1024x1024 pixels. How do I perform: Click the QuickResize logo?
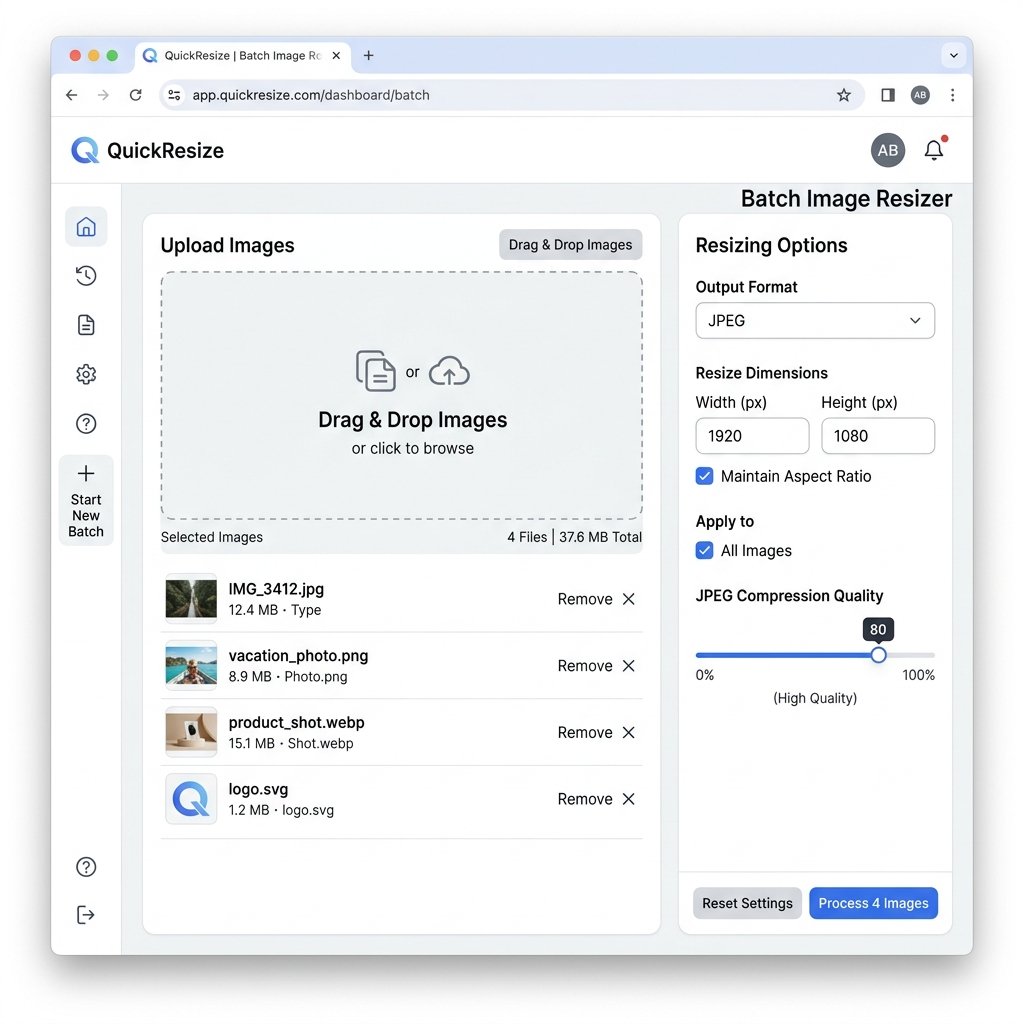click(x=148, y=150)
